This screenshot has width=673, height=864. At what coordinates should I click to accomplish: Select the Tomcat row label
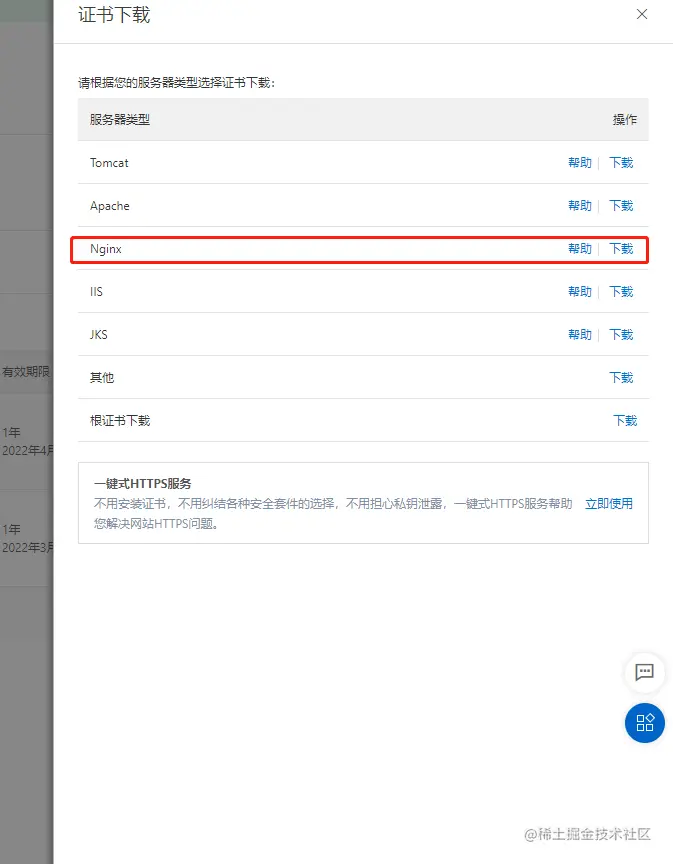click(109, 163)
